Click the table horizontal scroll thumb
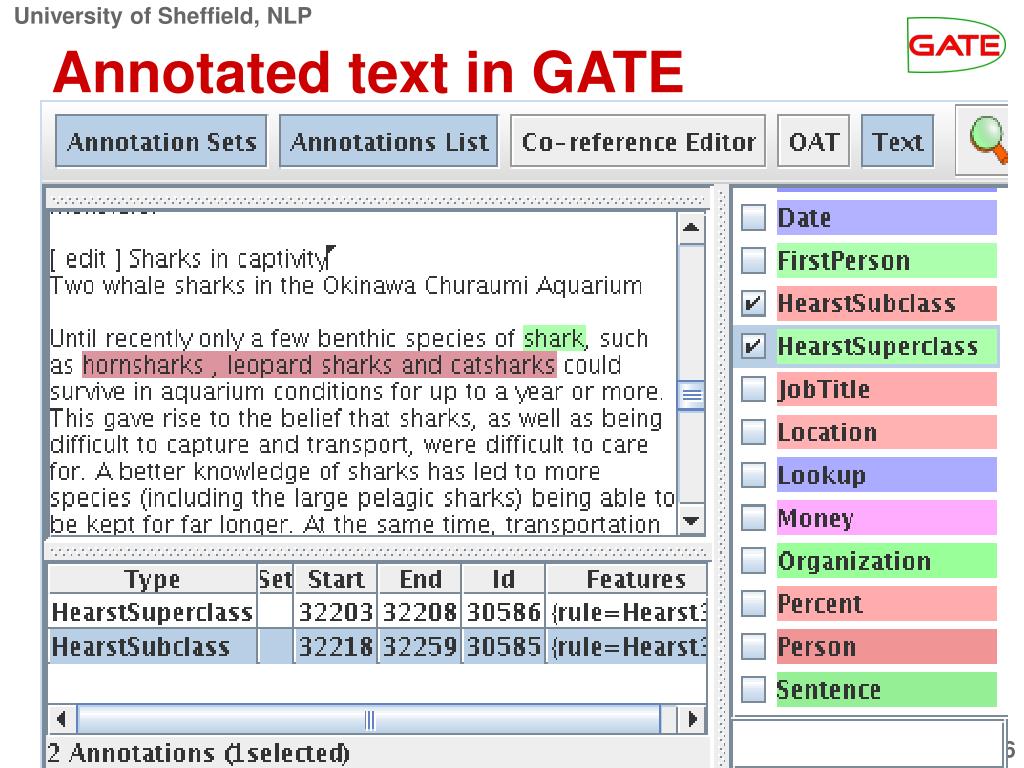Viewport: 1024px width, 768px height. [x=369, y=719]
